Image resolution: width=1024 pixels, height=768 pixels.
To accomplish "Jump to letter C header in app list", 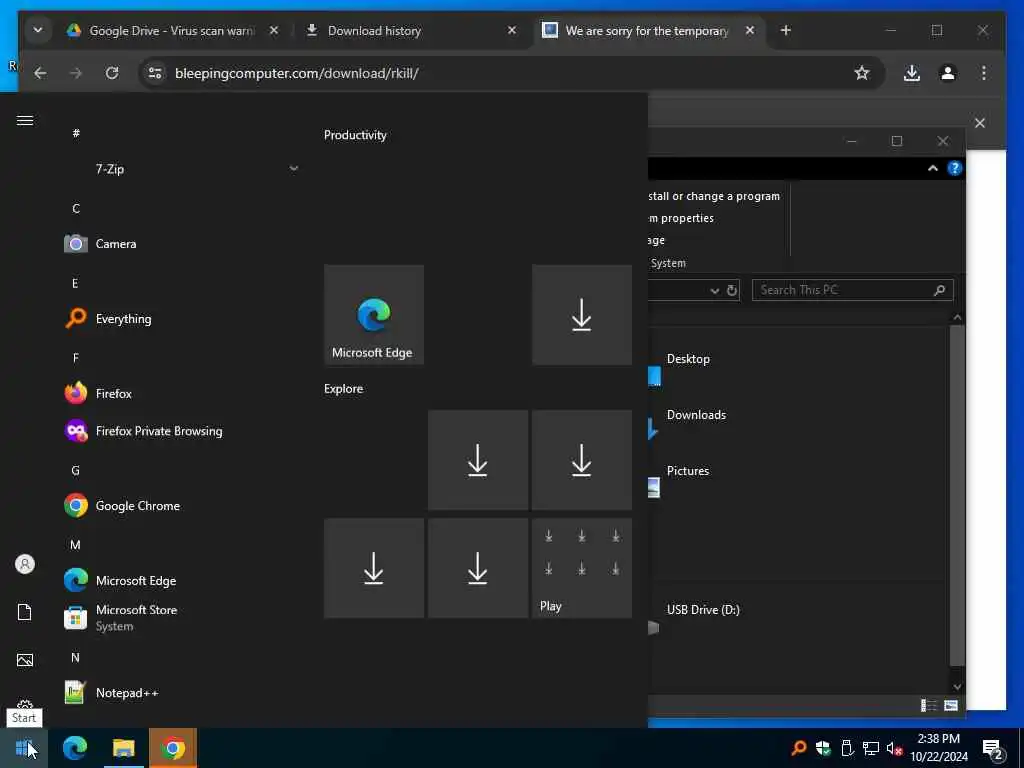I will coord(76,208).
